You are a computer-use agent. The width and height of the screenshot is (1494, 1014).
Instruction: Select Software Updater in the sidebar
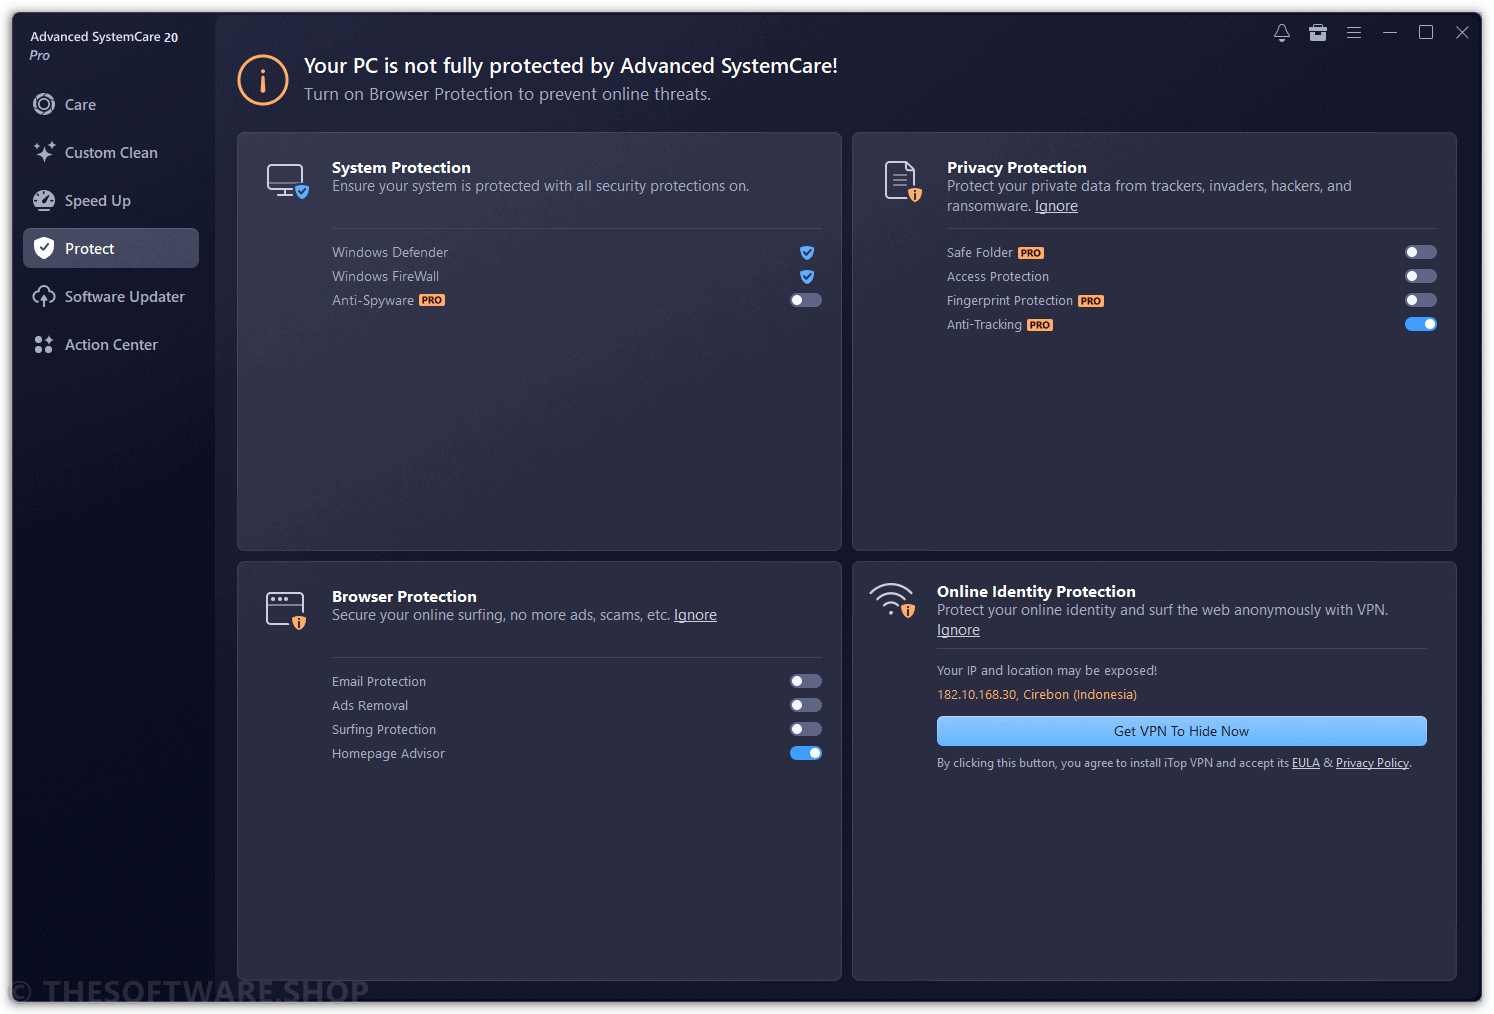[111, 296]
